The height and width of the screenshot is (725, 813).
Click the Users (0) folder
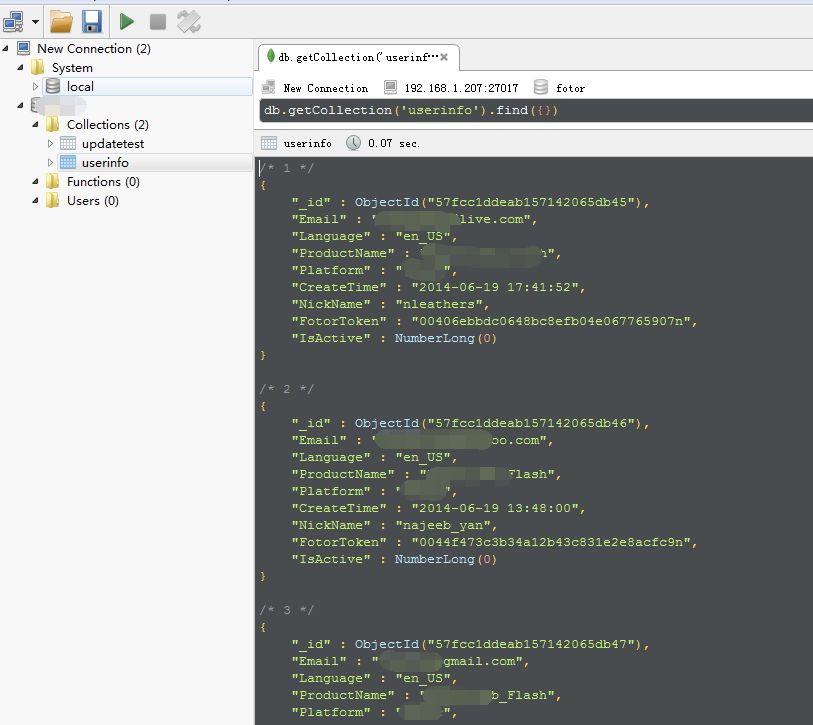point(92,201)
